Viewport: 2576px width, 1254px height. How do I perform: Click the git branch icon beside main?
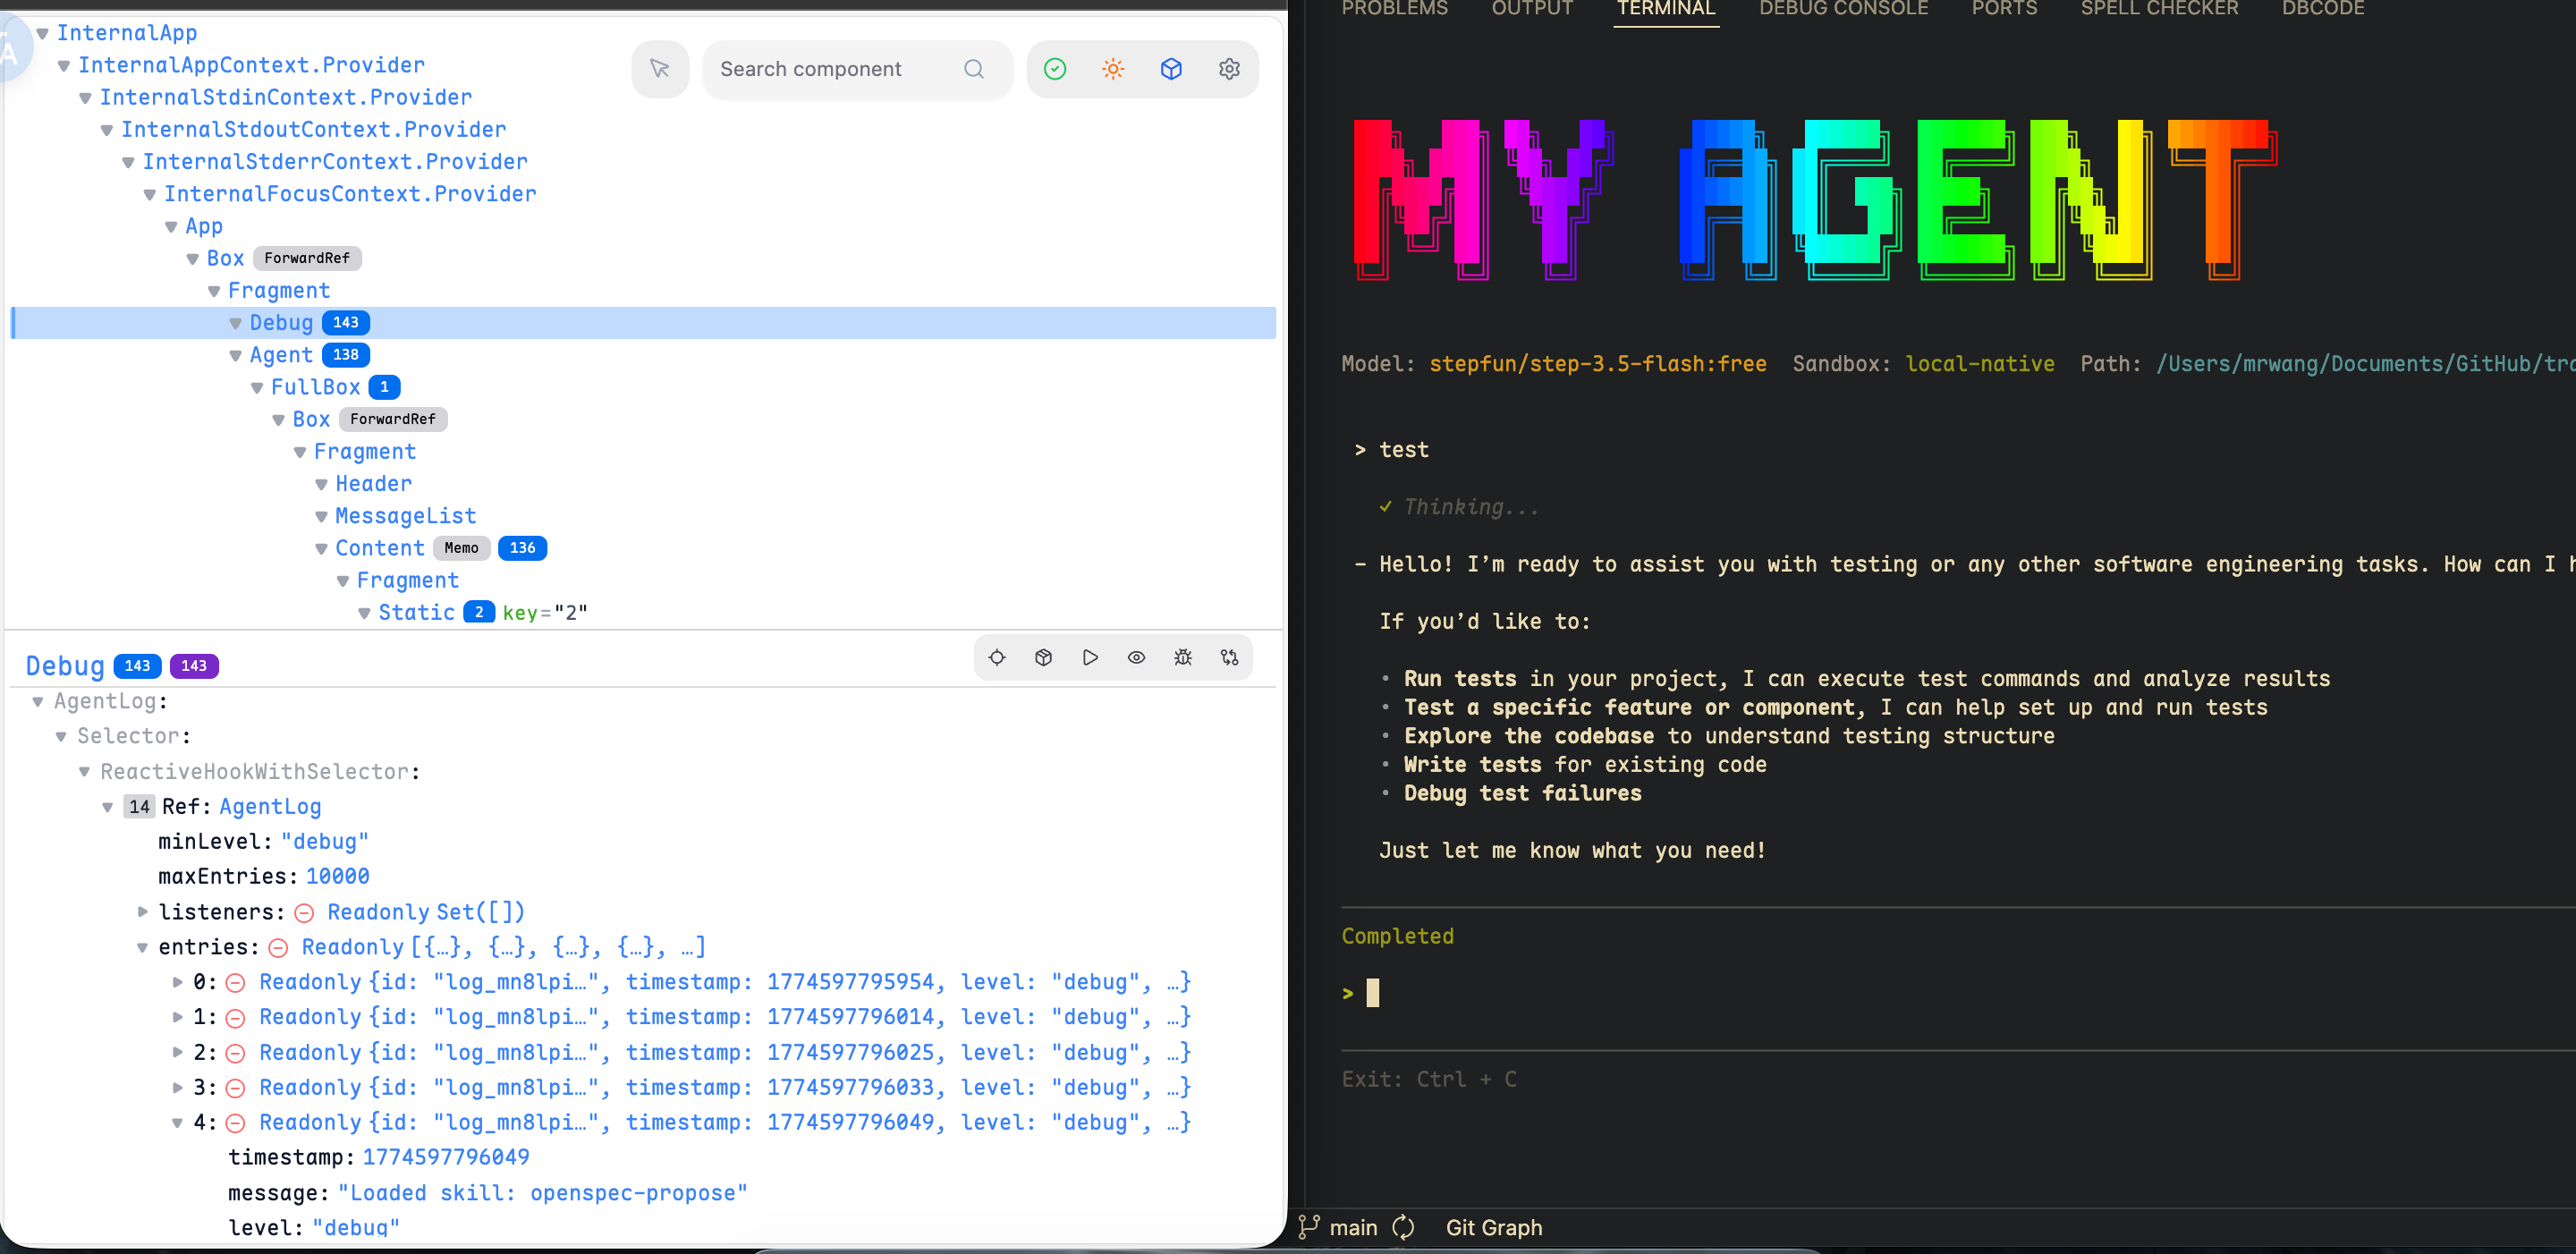pos(1308,1227)
